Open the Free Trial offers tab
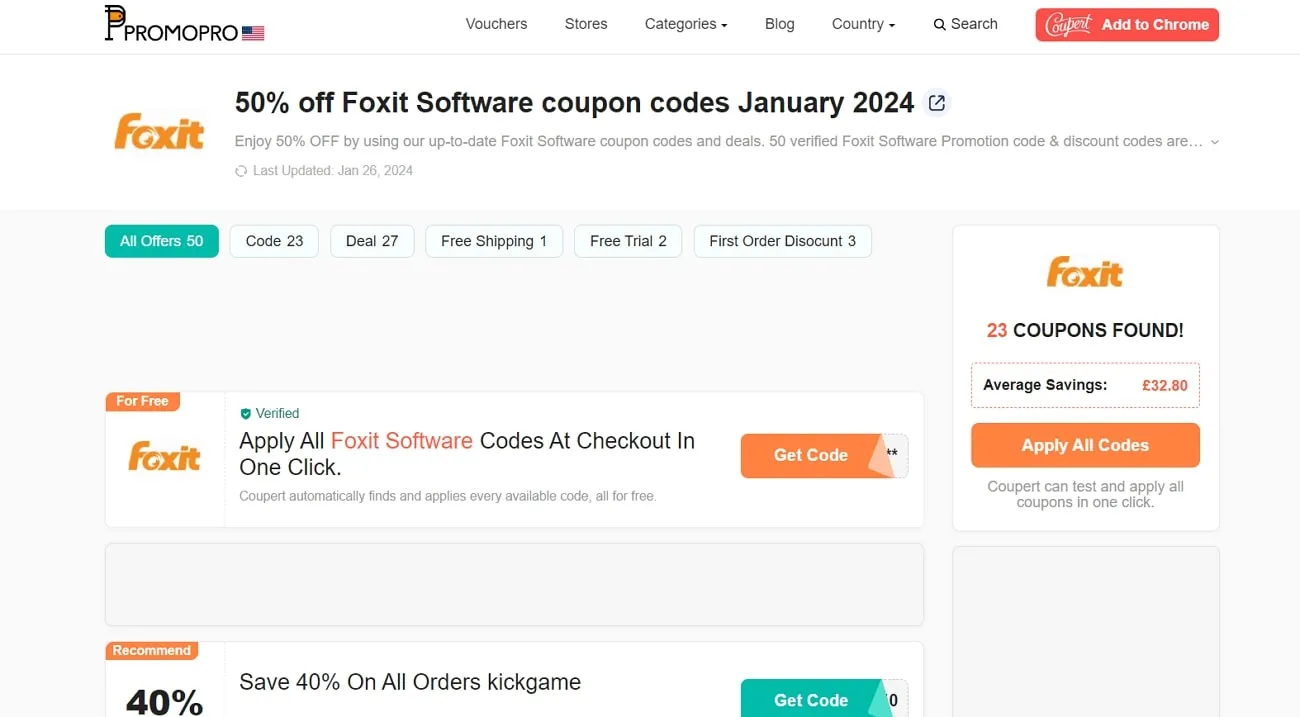 point(627,241)
